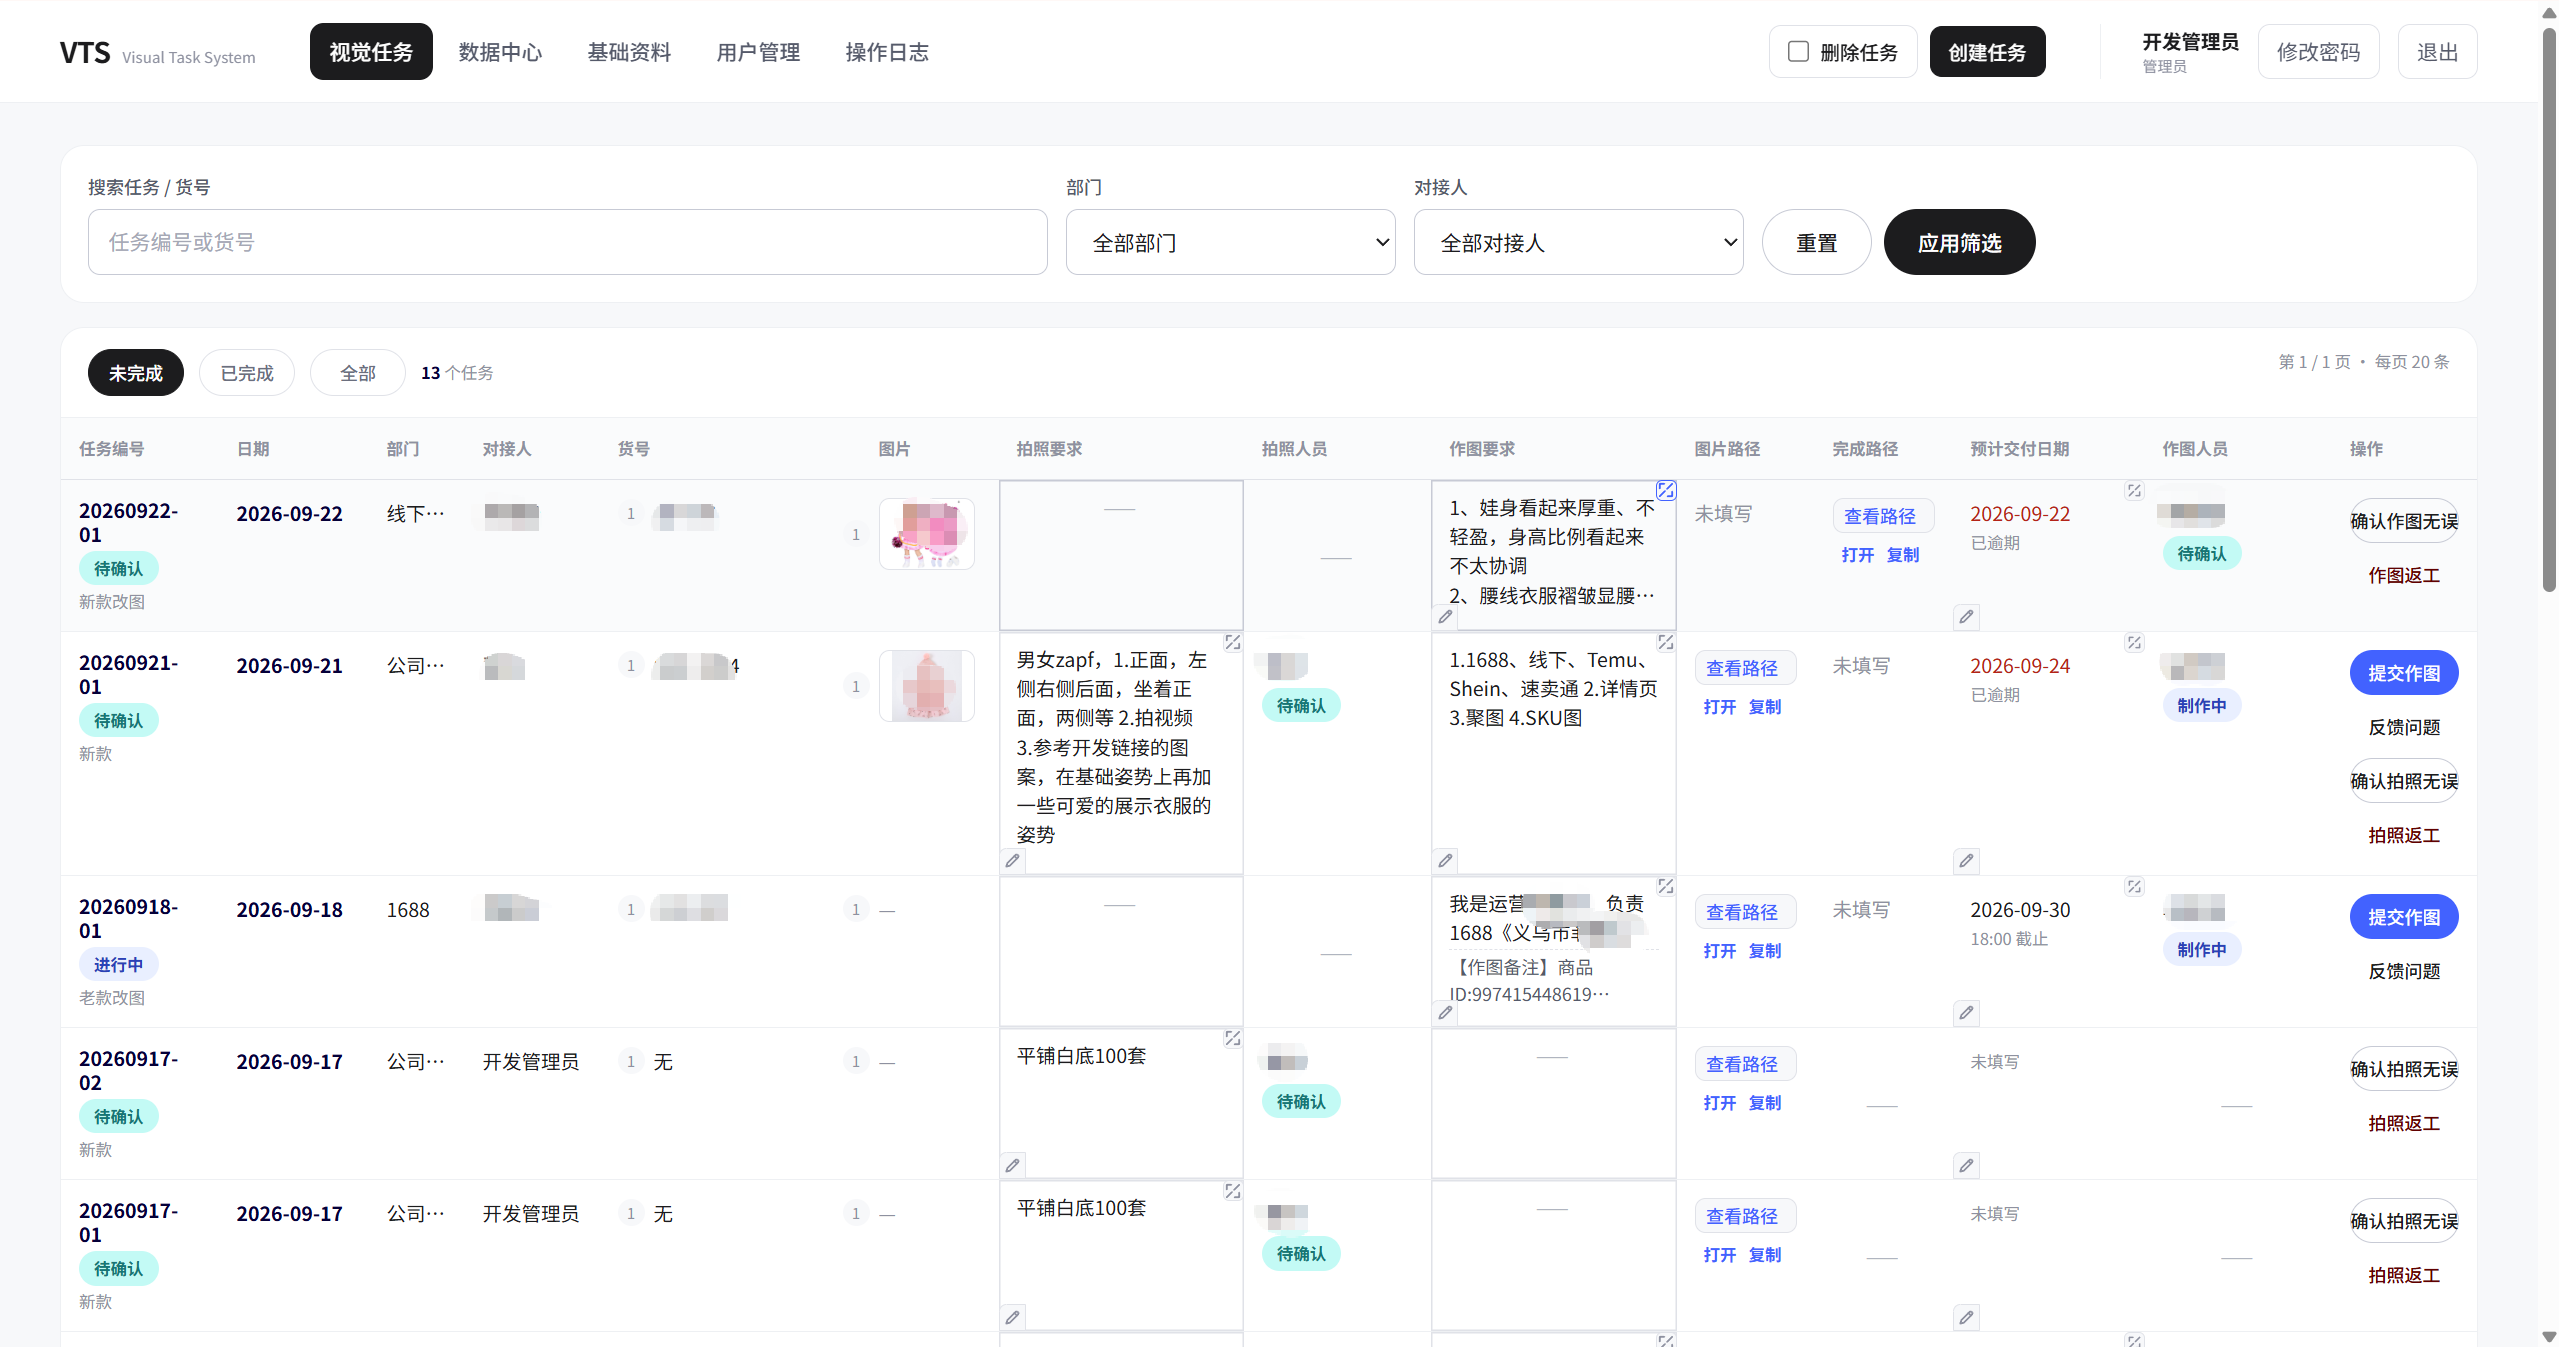Show 全部 tasks tab

tap(358, 373)
